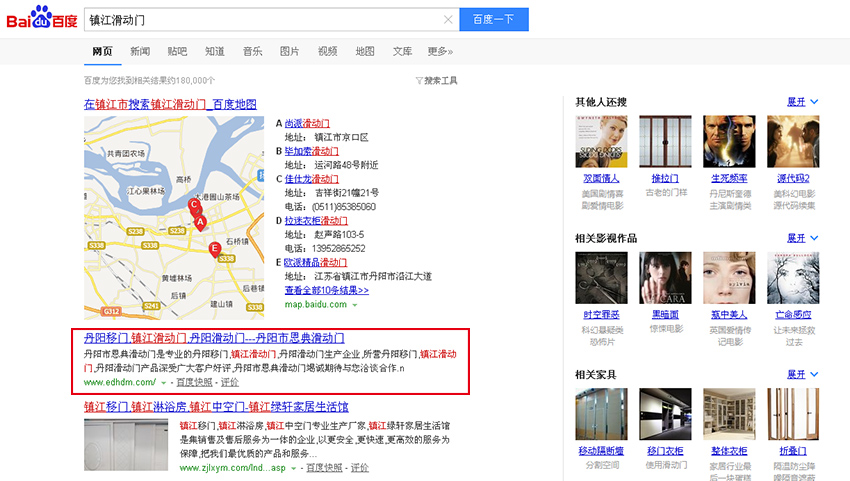Open the 佳仕龙滑动门 listing

(311, 179)
